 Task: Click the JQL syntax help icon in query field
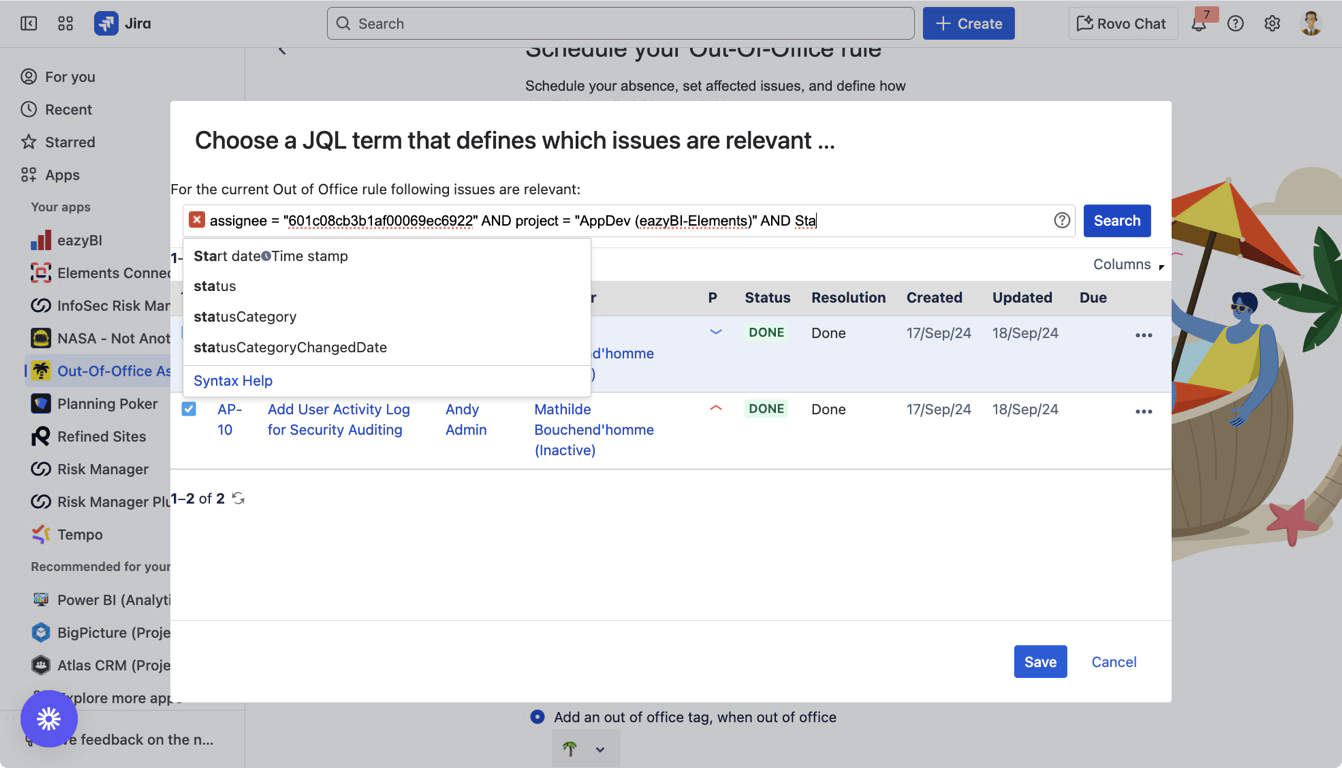tap(1061, 221)
